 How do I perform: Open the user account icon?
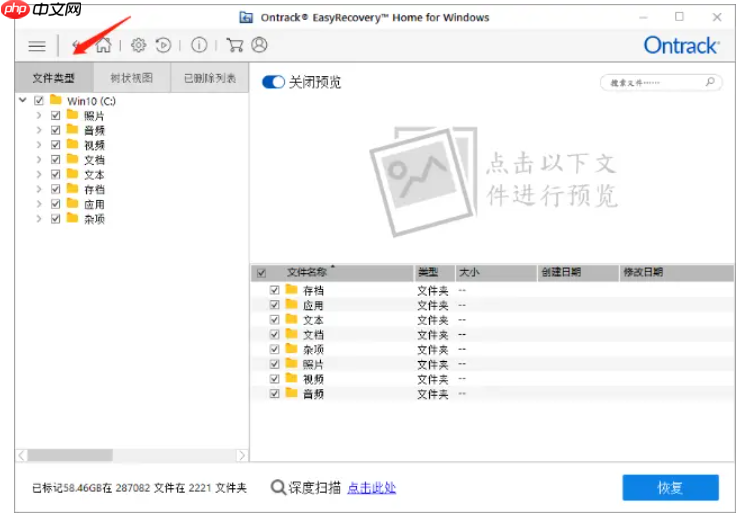point(259,45)
